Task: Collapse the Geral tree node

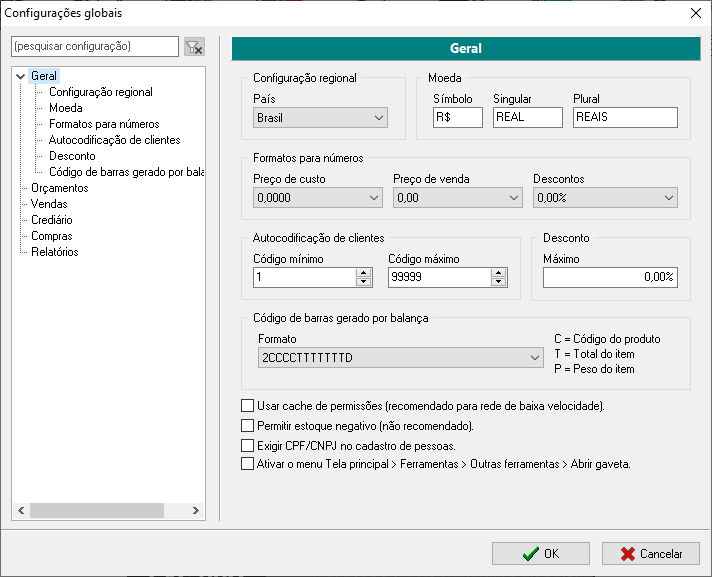Action: point(20,76)
